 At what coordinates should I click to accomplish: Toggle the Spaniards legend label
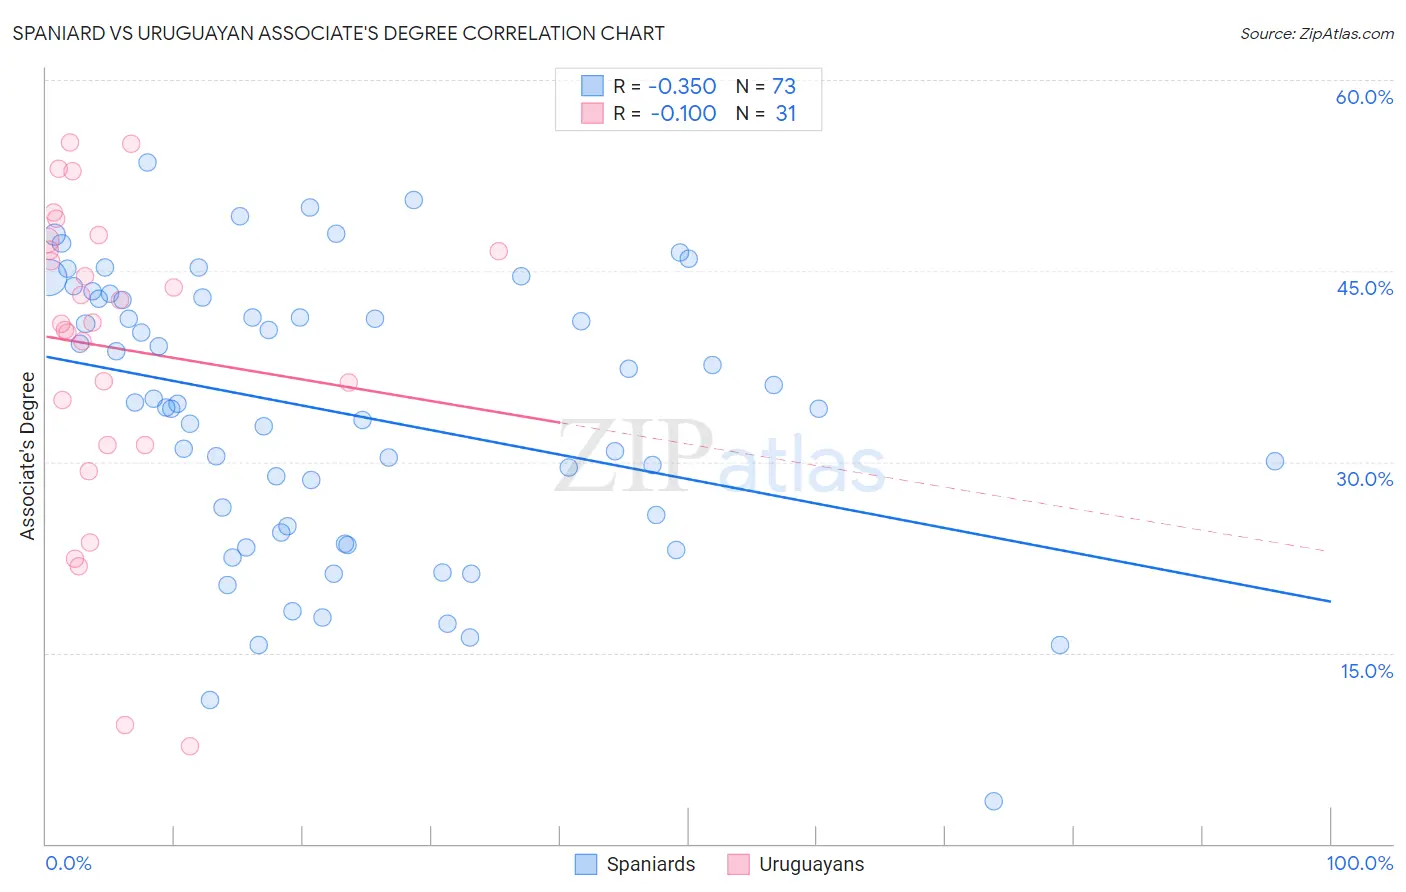pos(651,864)
